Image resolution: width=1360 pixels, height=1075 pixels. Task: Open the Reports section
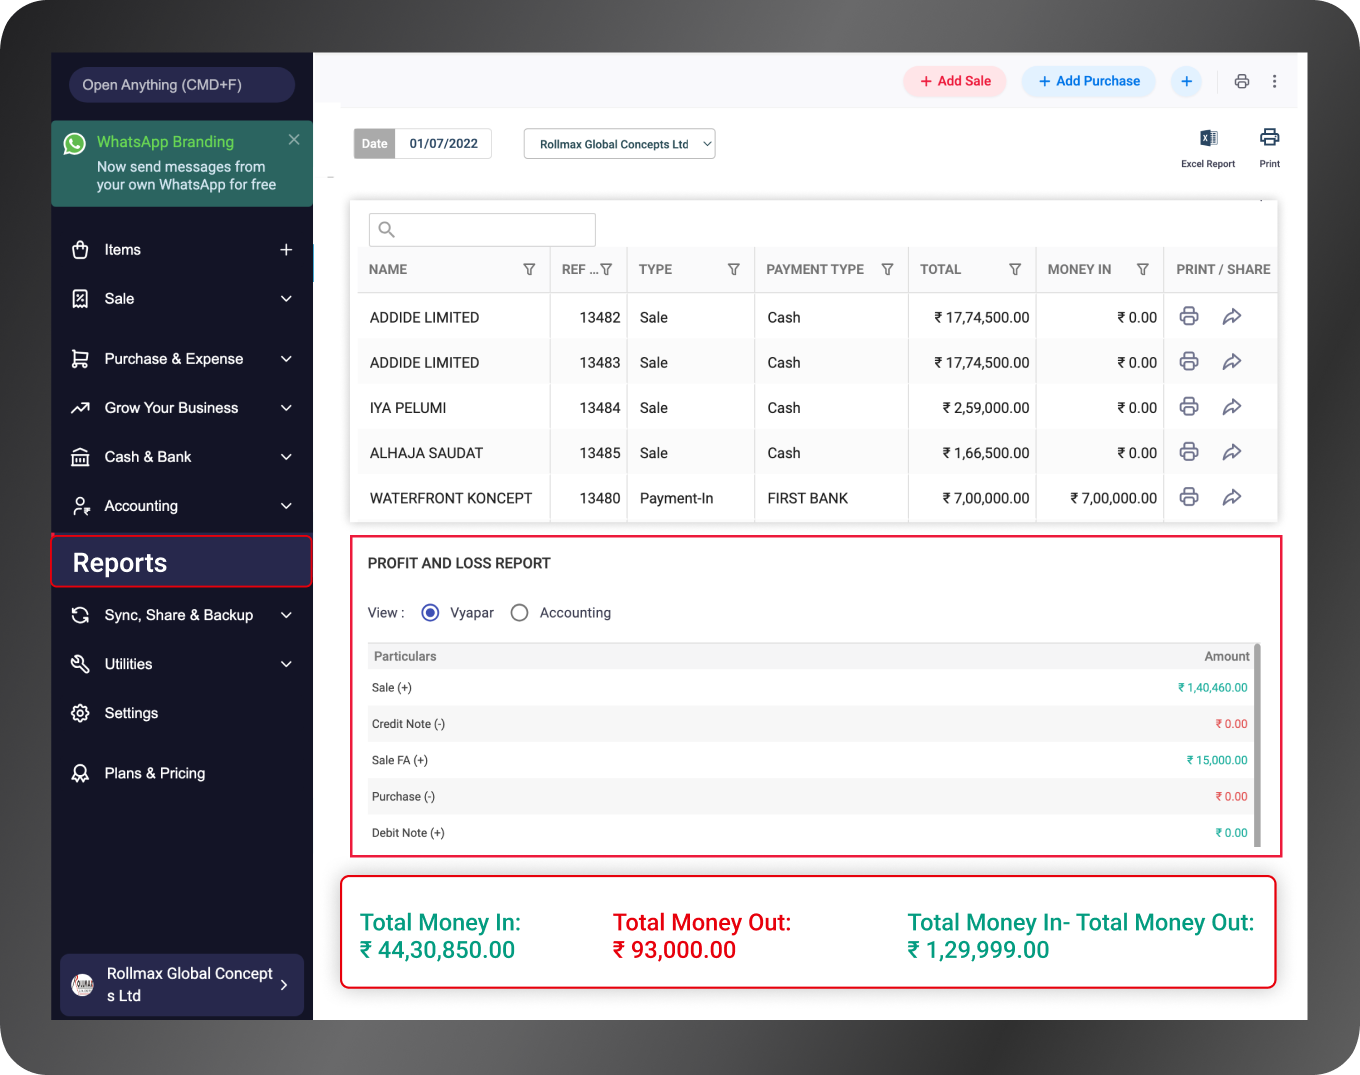click(181, 562)
